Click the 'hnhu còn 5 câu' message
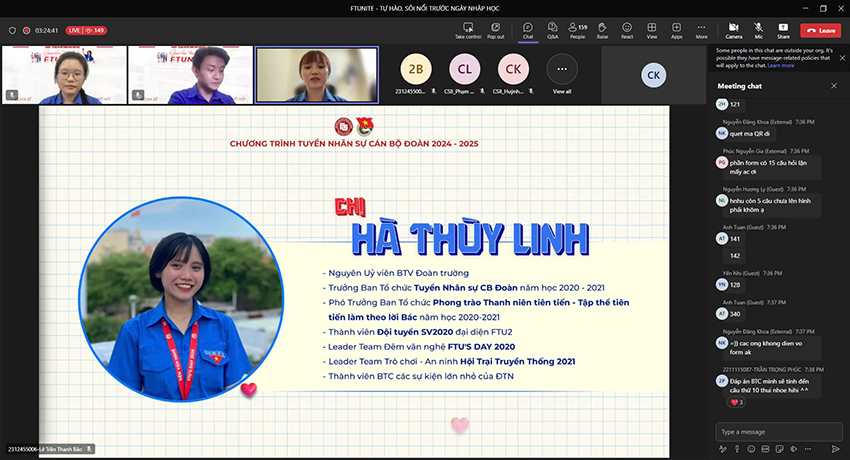Screen dimensions: 850x460 (774, 205)
